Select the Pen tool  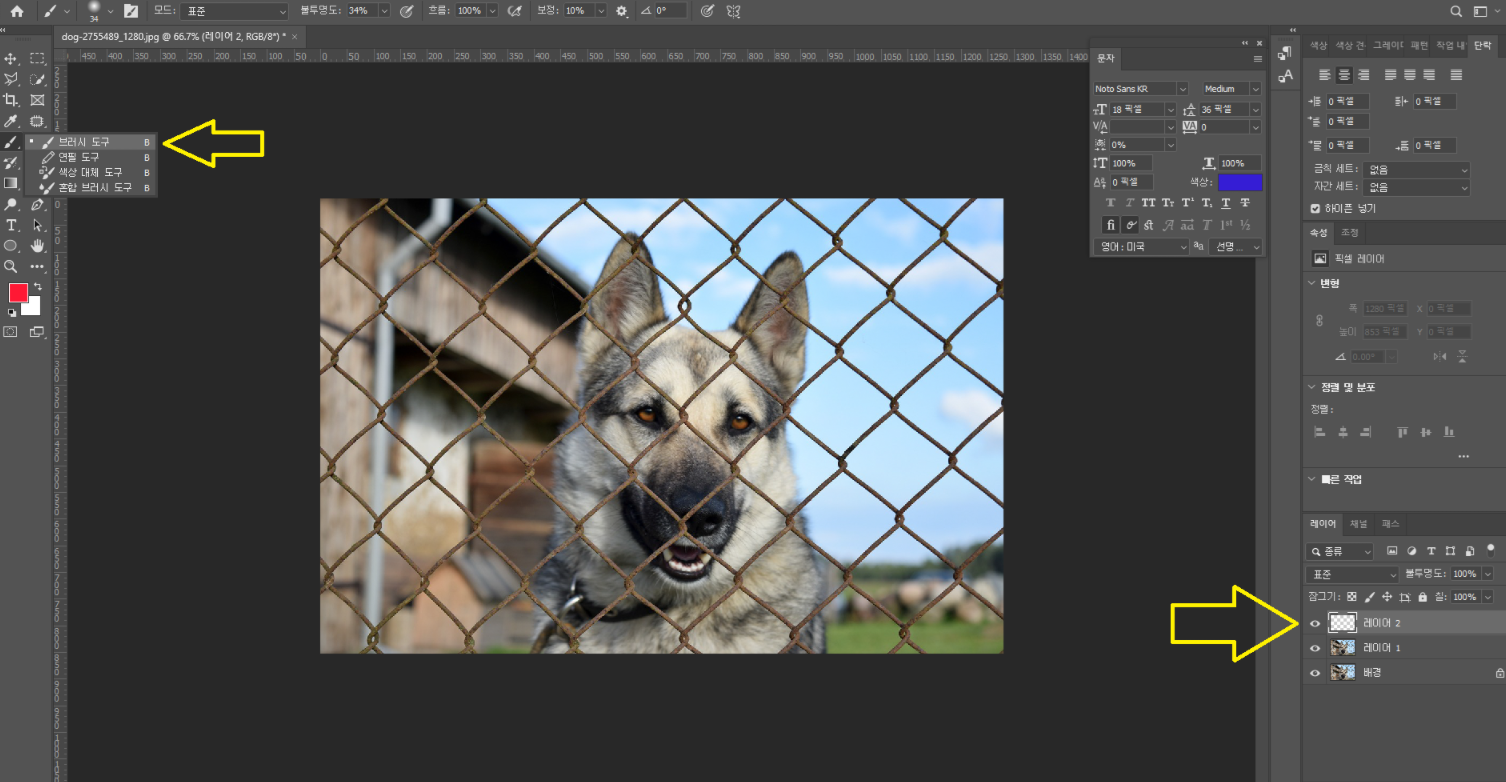coord(38,204)
